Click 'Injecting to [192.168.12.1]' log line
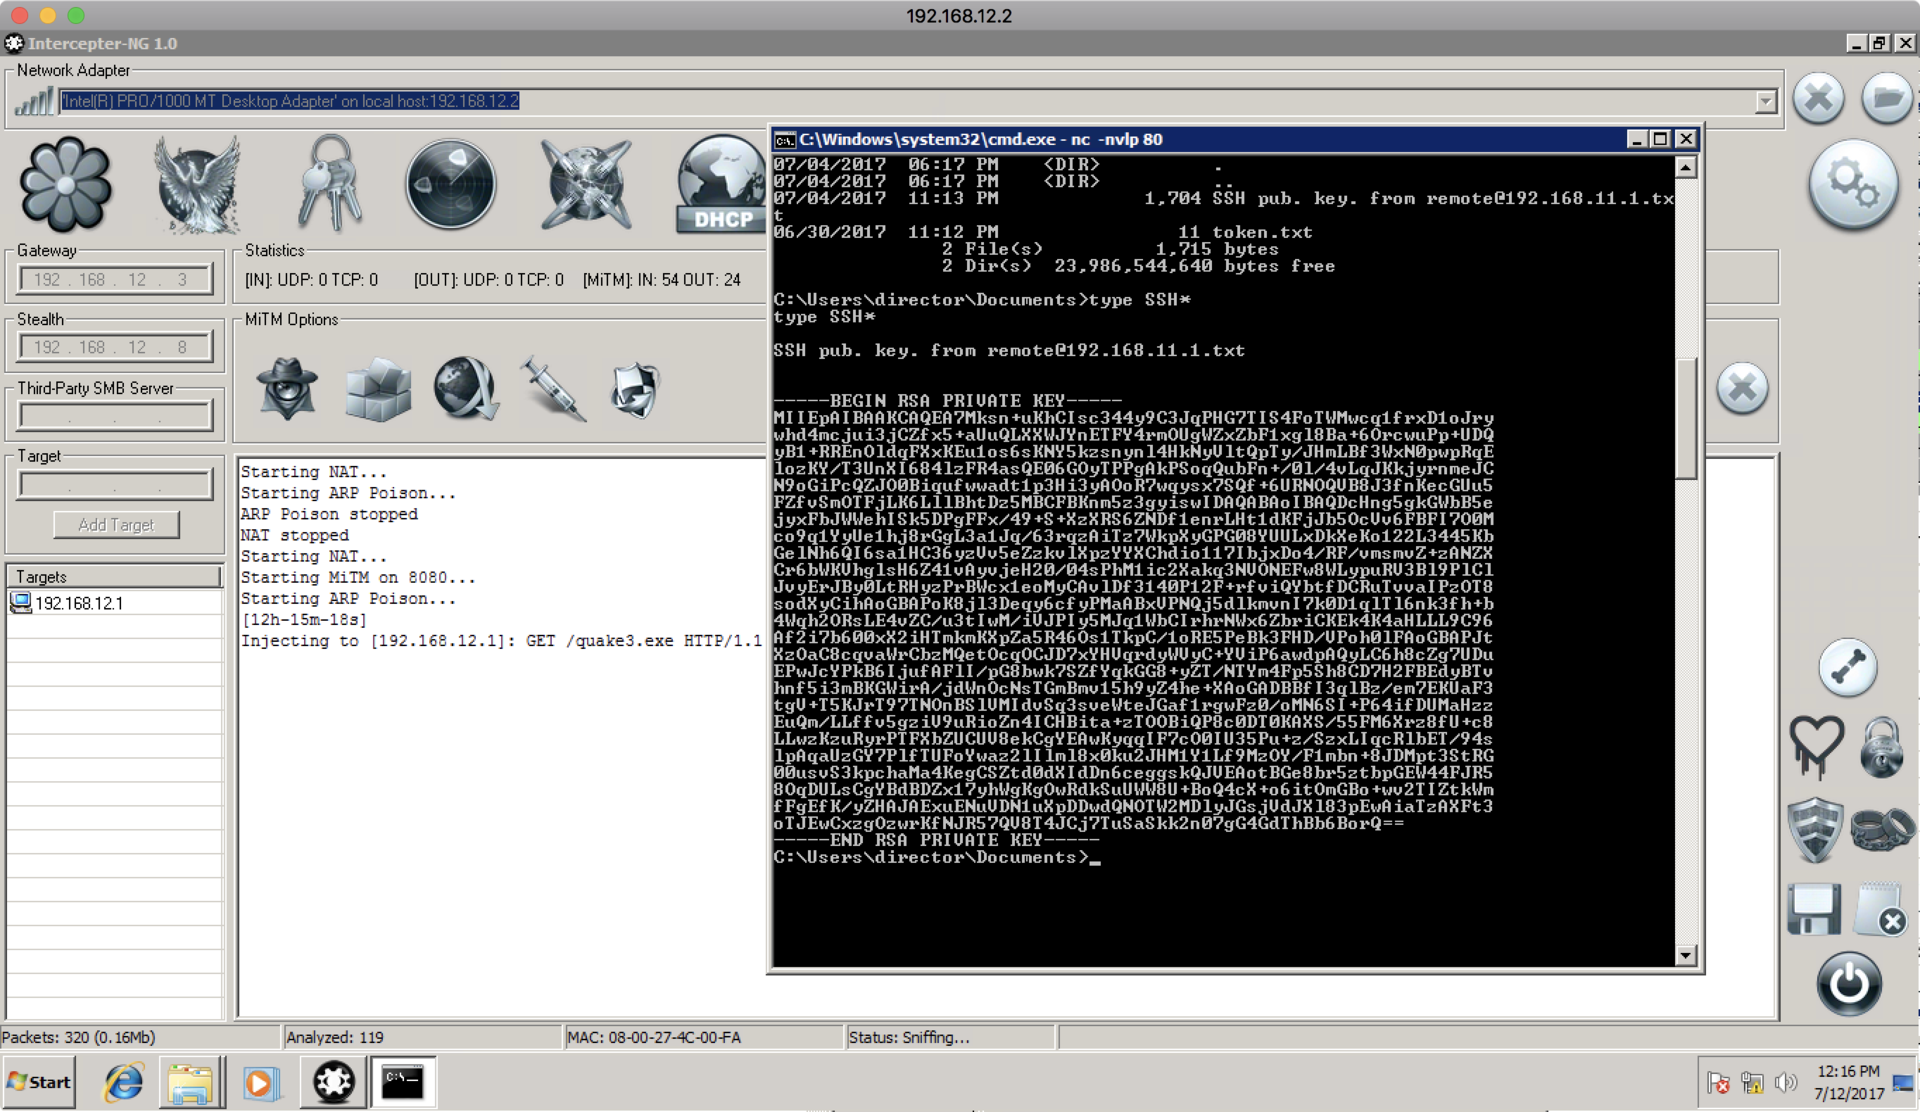Screen dimensions: 1920x1112 (501, 641)
